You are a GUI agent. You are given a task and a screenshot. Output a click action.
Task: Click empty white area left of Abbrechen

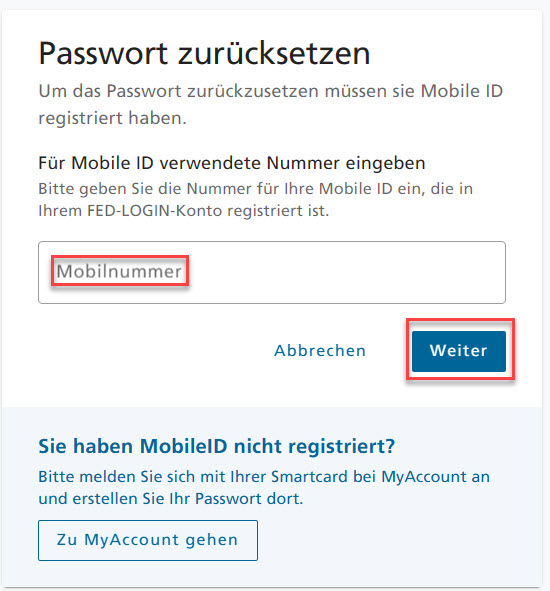click(151, 351)
